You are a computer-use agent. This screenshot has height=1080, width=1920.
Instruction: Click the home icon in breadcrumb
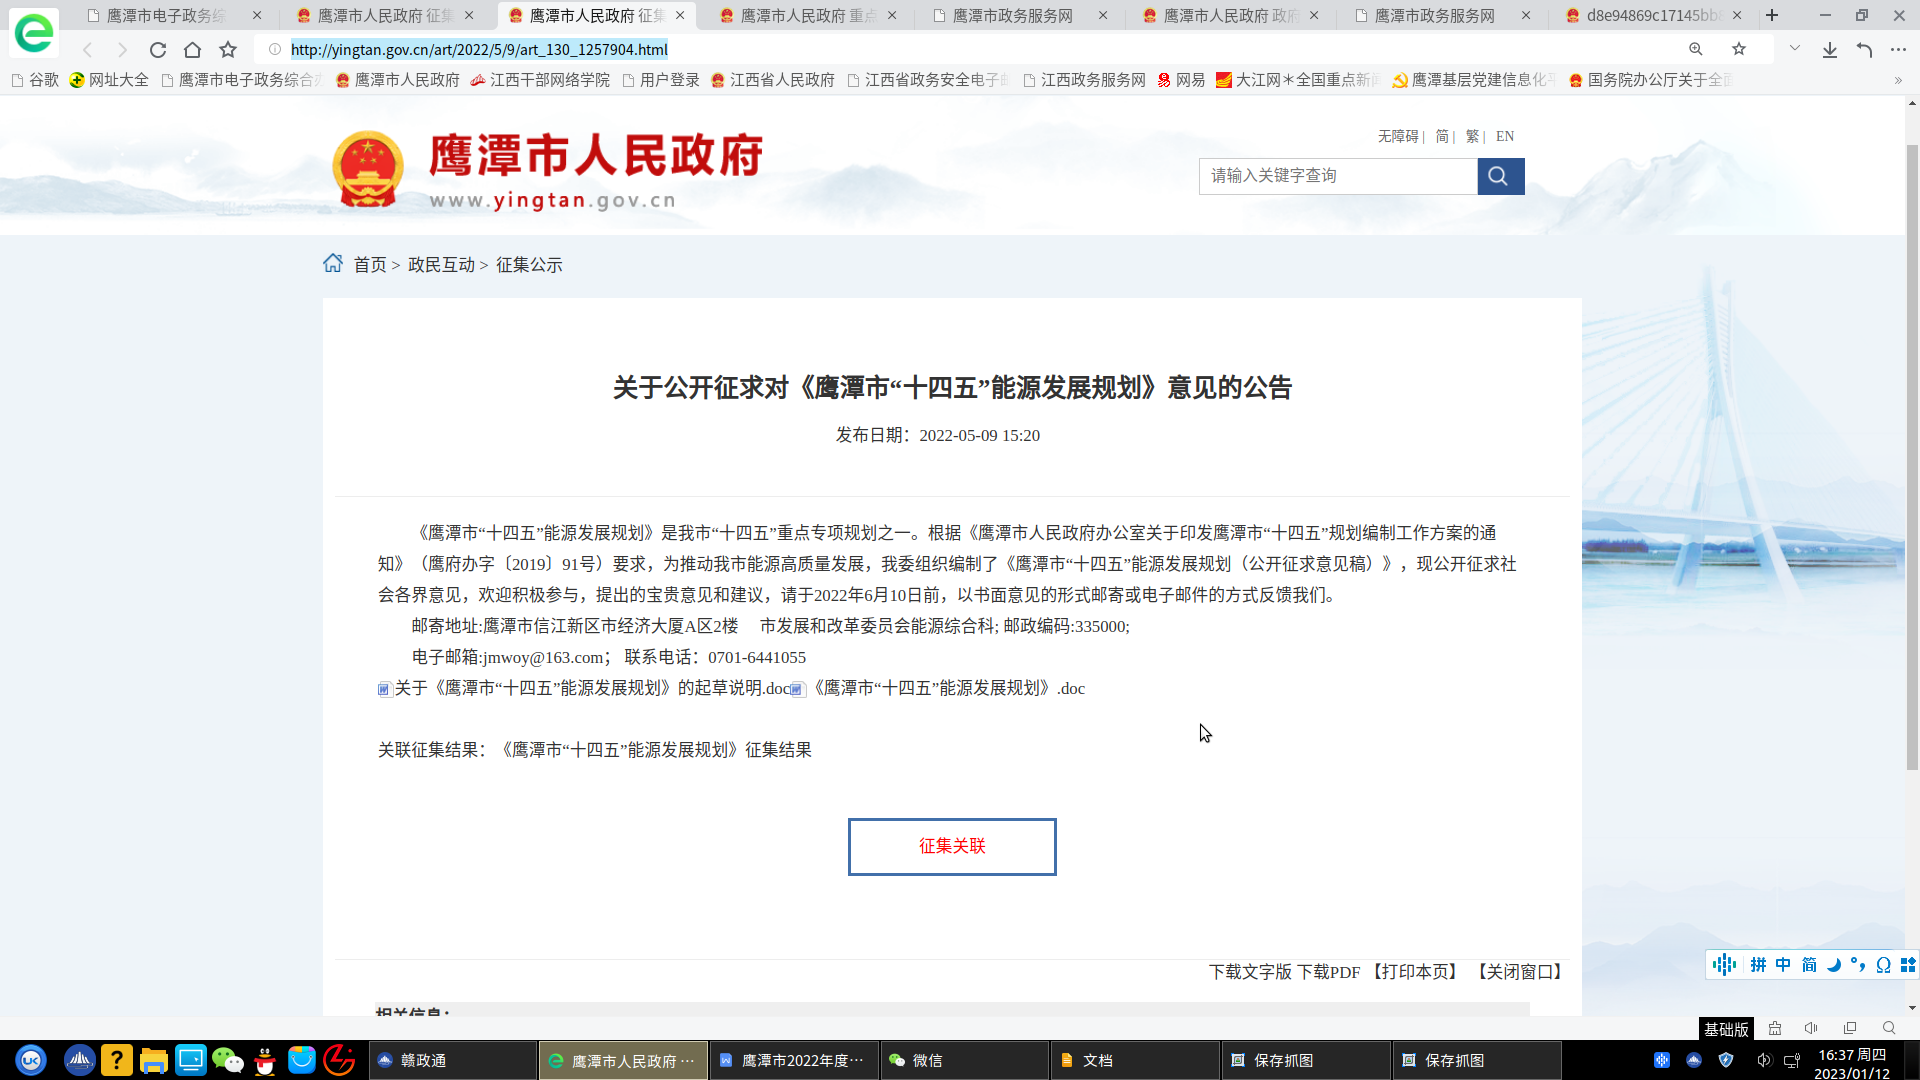coord(333,263)
